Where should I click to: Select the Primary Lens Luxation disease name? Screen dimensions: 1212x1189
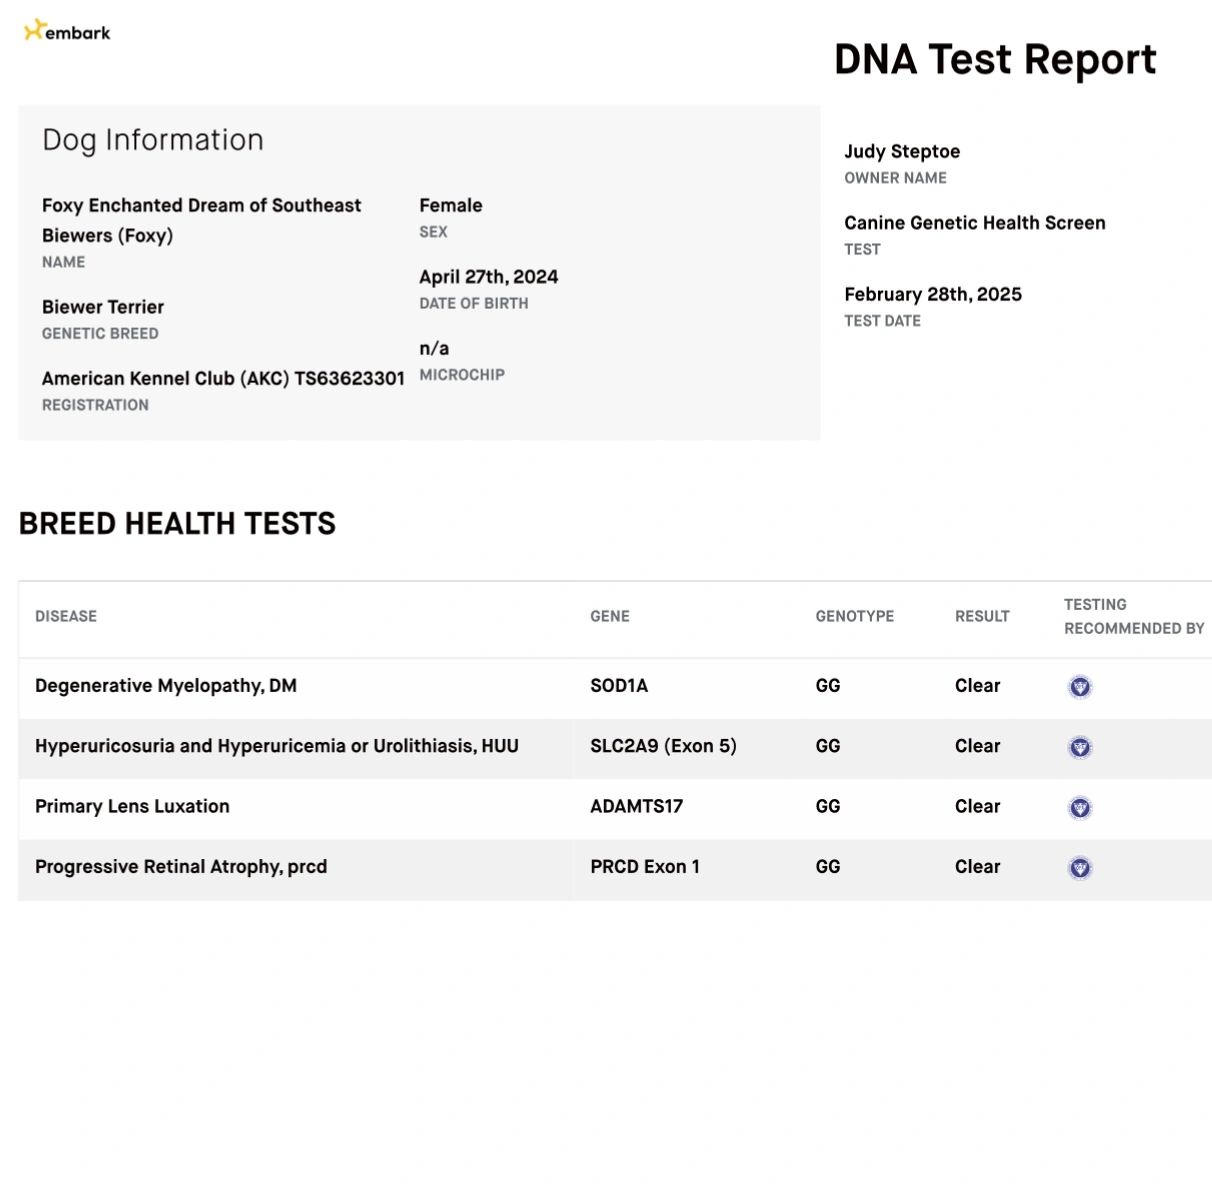coord(132,806)
